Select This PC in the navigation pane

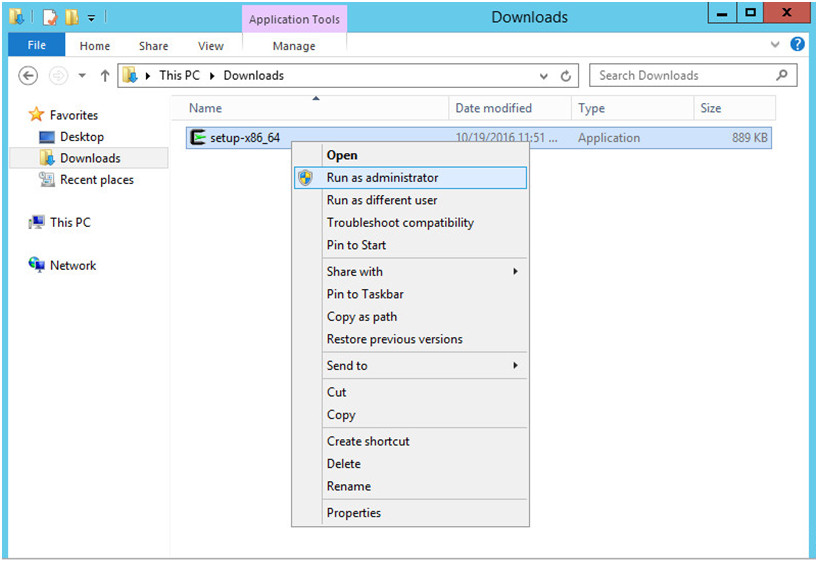[70, 222]
